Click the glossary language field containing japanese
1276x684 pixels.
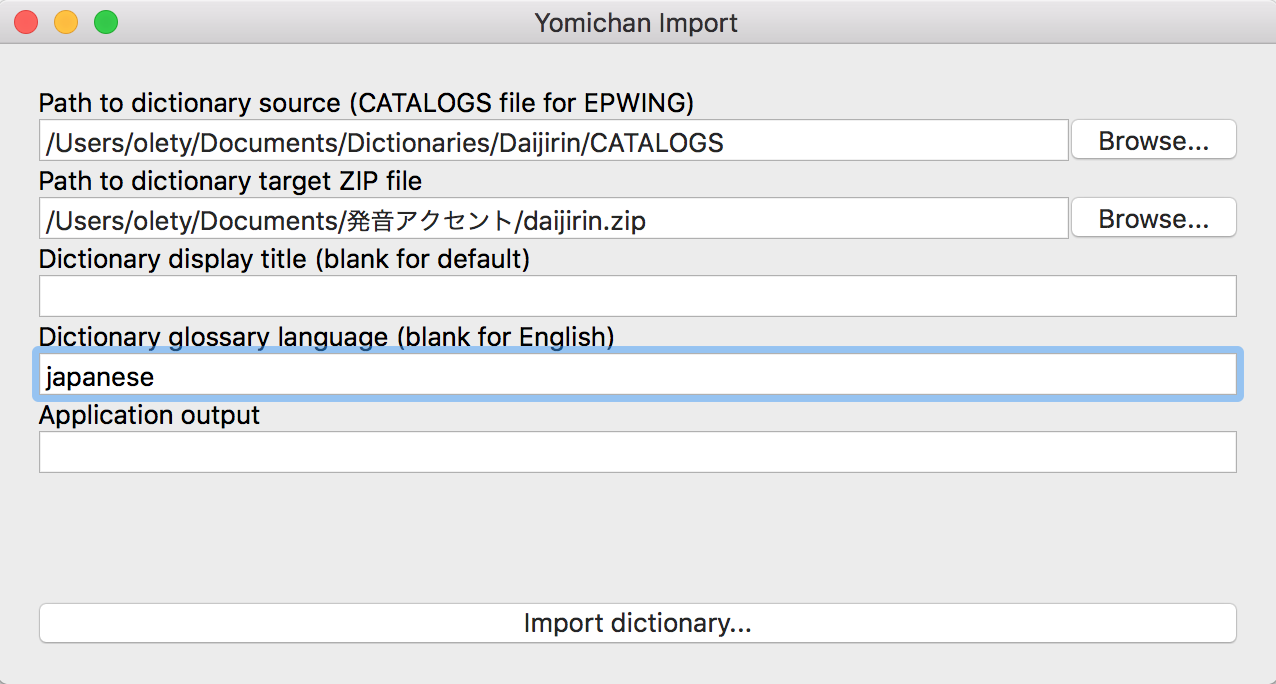[638, 375]
